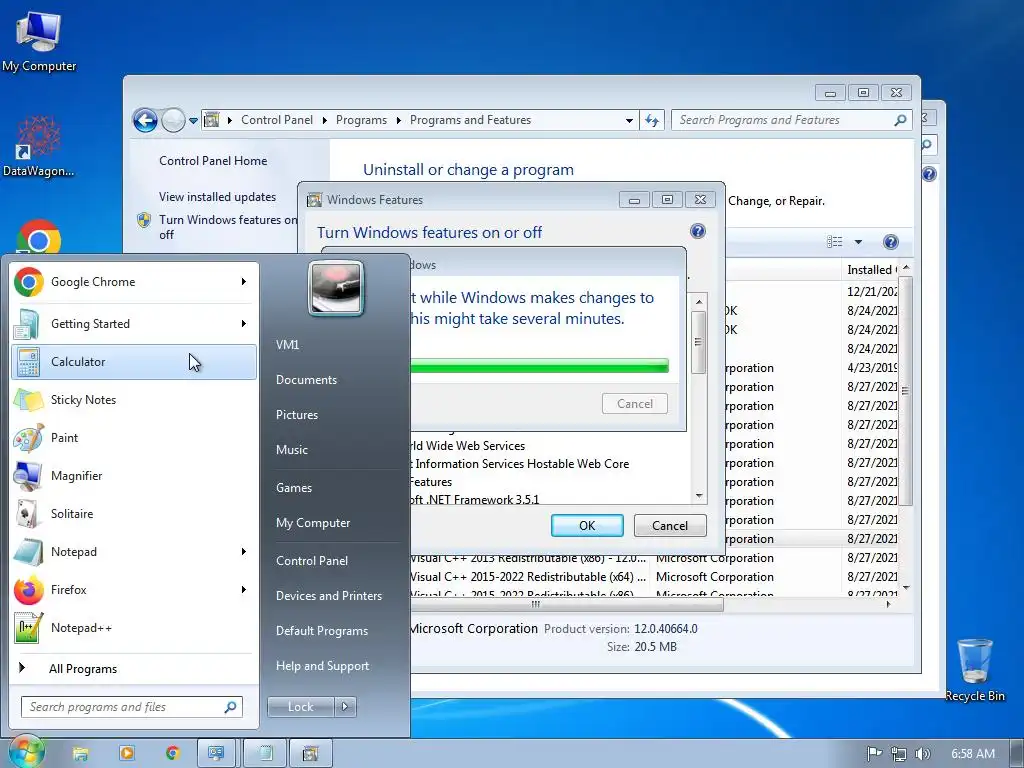1024x768 pixels.
Task: Launch Solitaire from Start menu
Action: tap(134, 513)
